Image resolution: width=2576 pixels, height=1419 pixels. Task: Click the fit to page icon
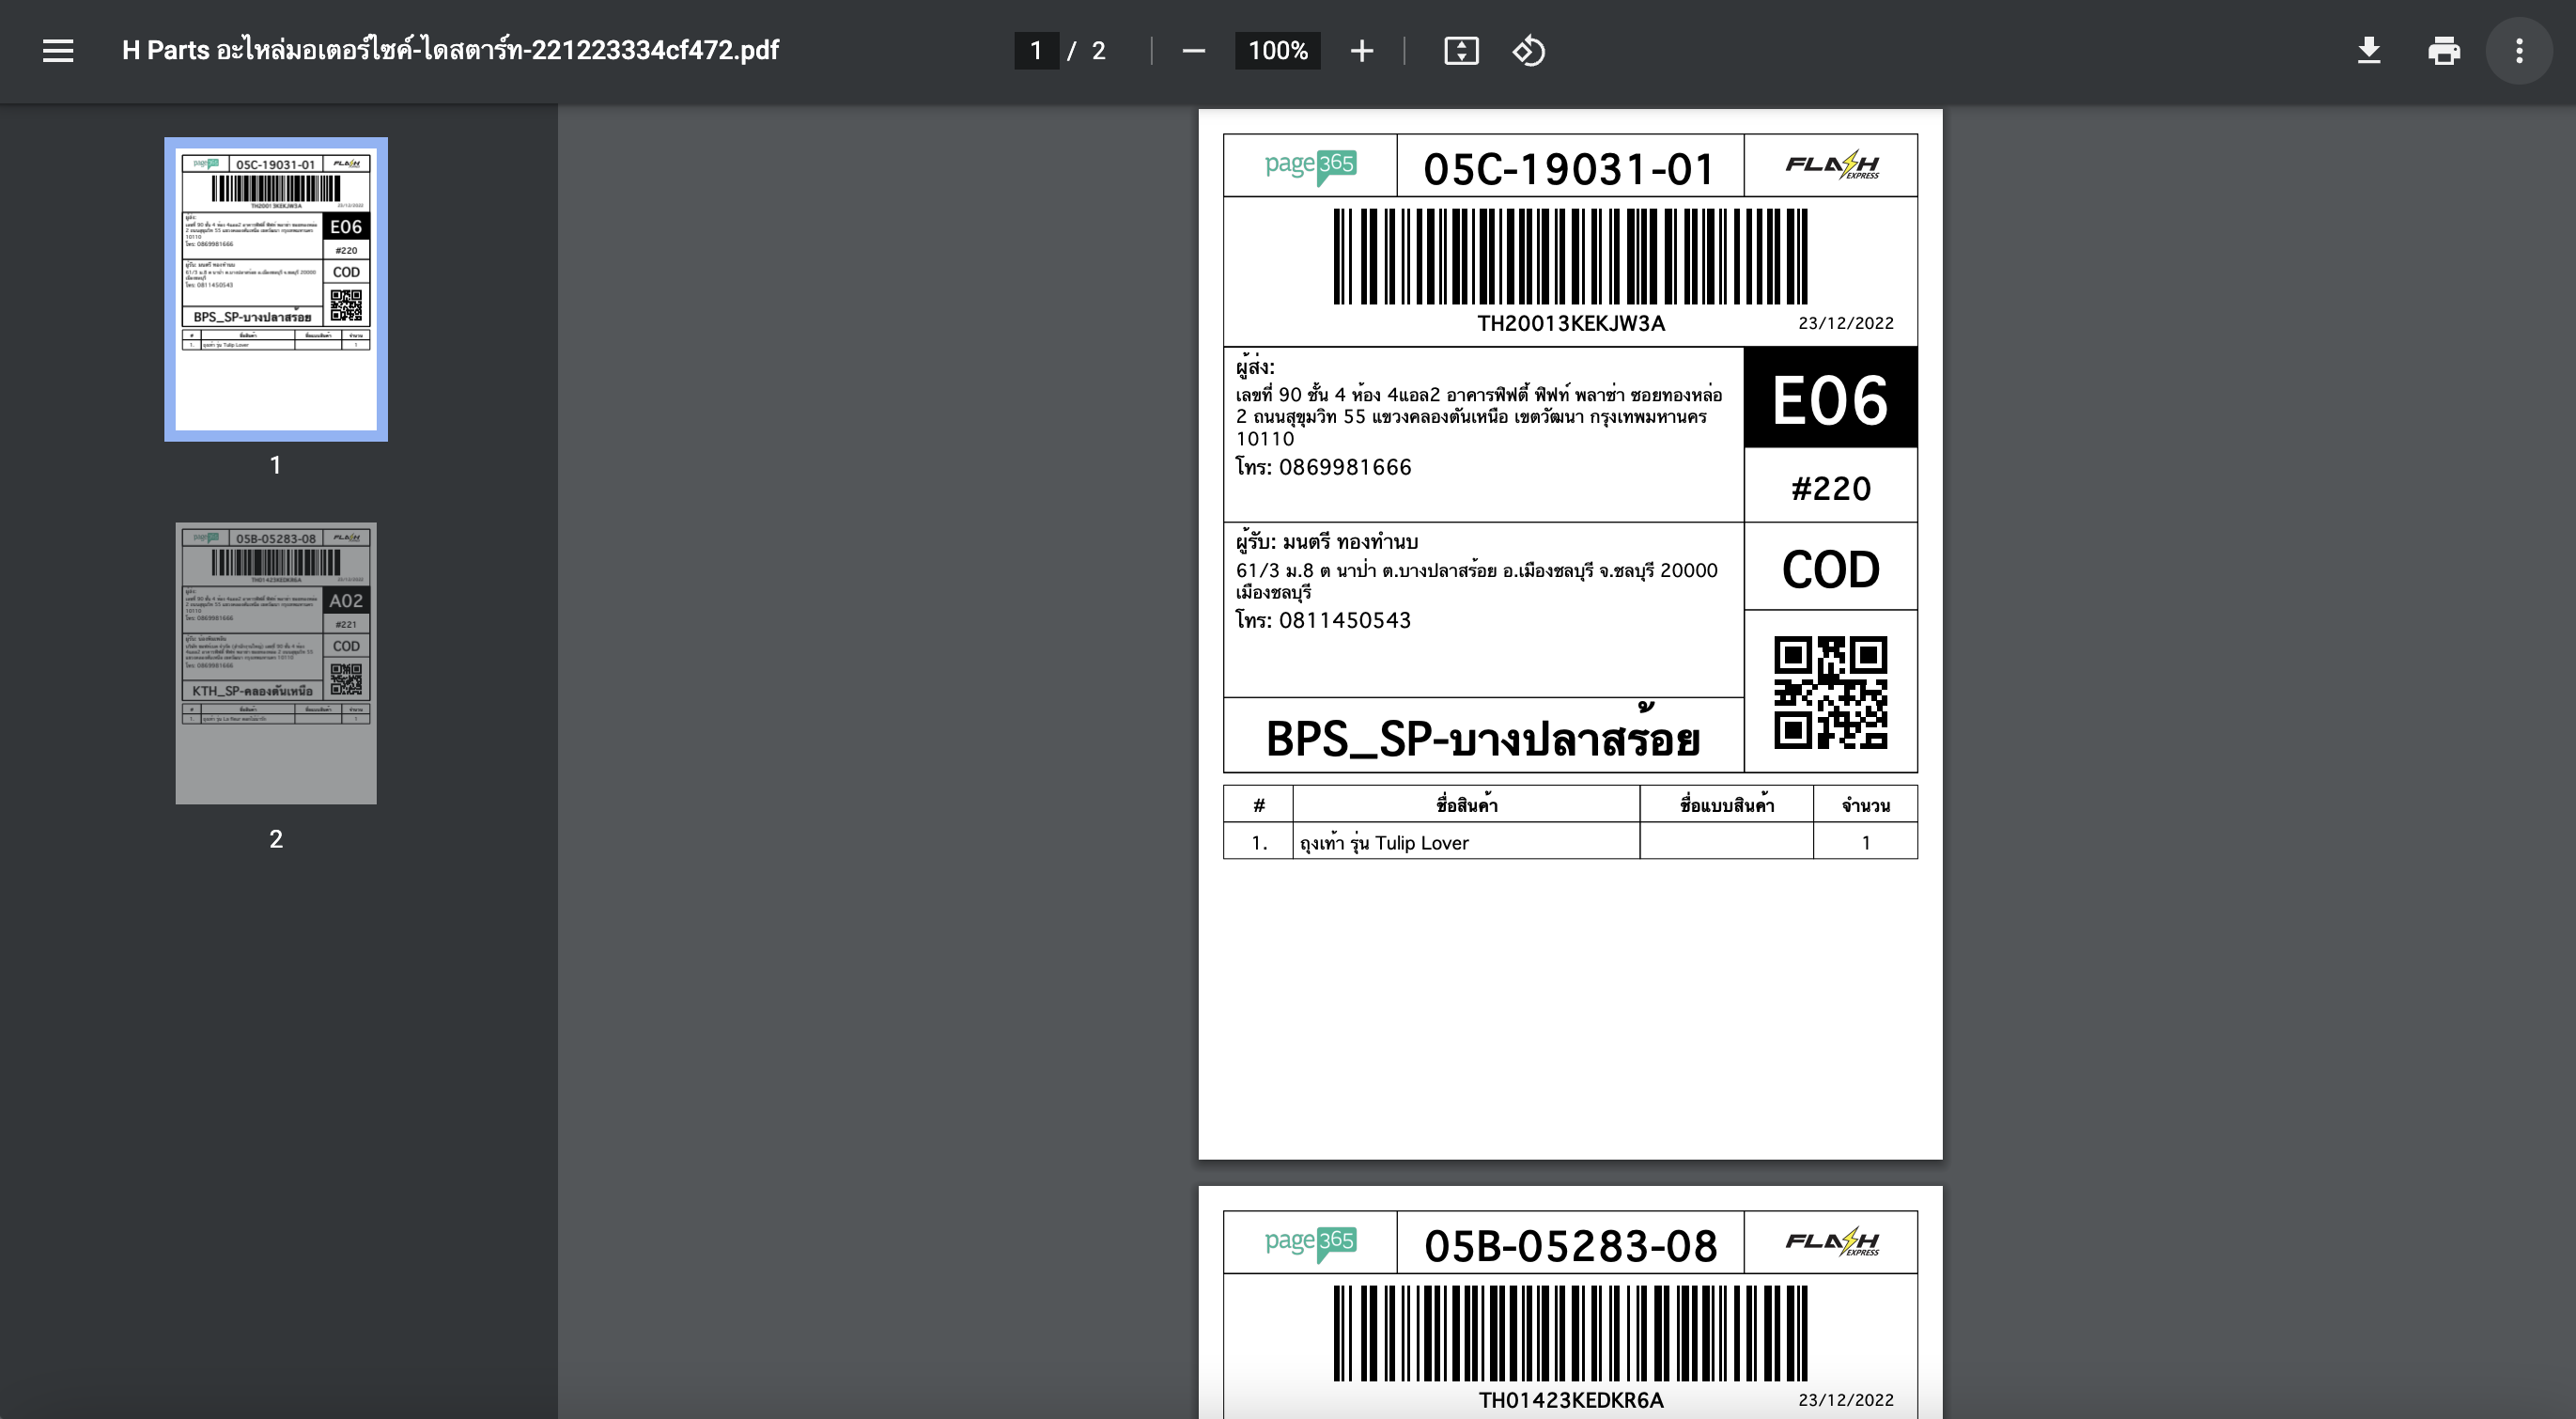tap(1461, 51)
